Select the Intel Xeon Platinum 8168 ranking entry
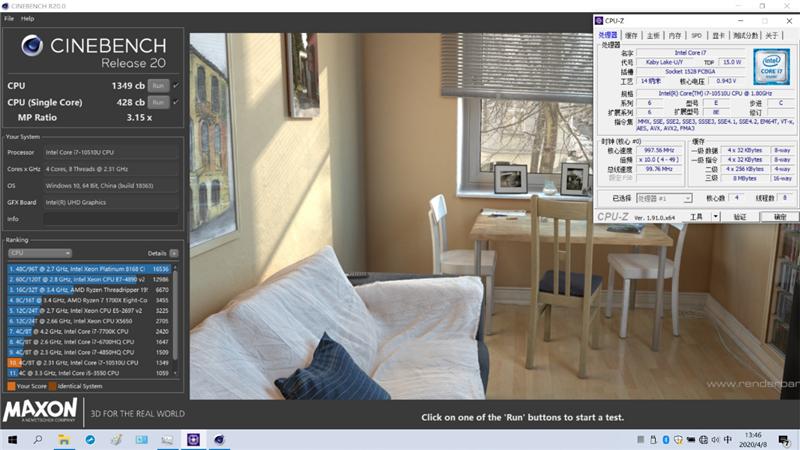Viewport: 800px width, 450px height. [90, 269]
